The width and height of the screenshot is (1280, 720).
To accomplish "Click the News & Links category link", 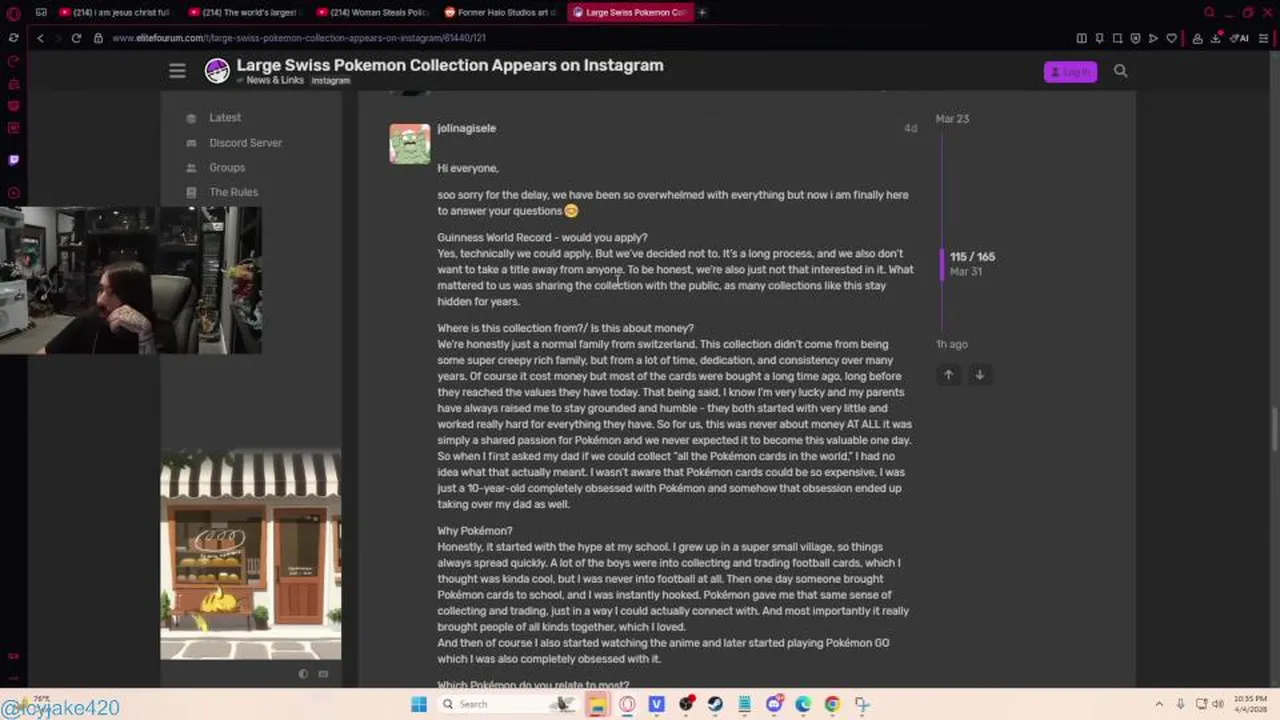I will point(274,80).
